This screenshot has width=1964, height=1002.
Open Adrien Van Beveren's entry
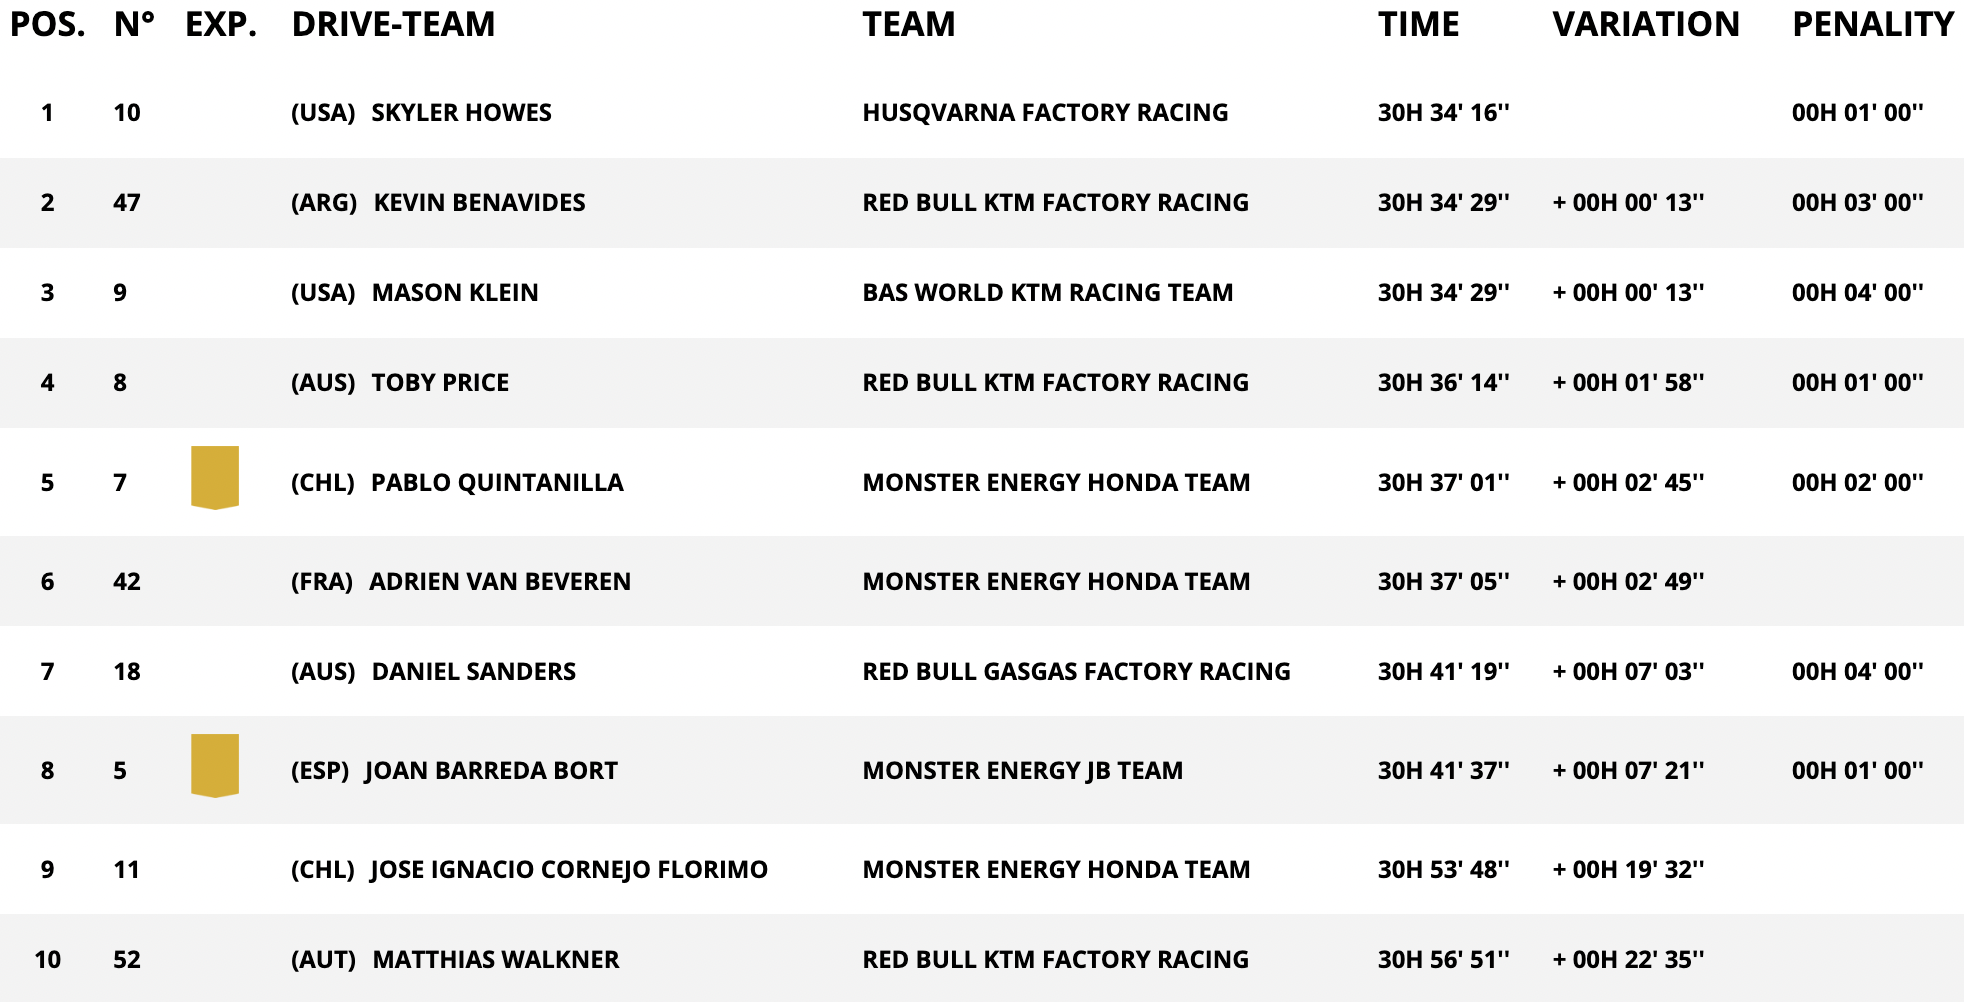click(500, 582)
